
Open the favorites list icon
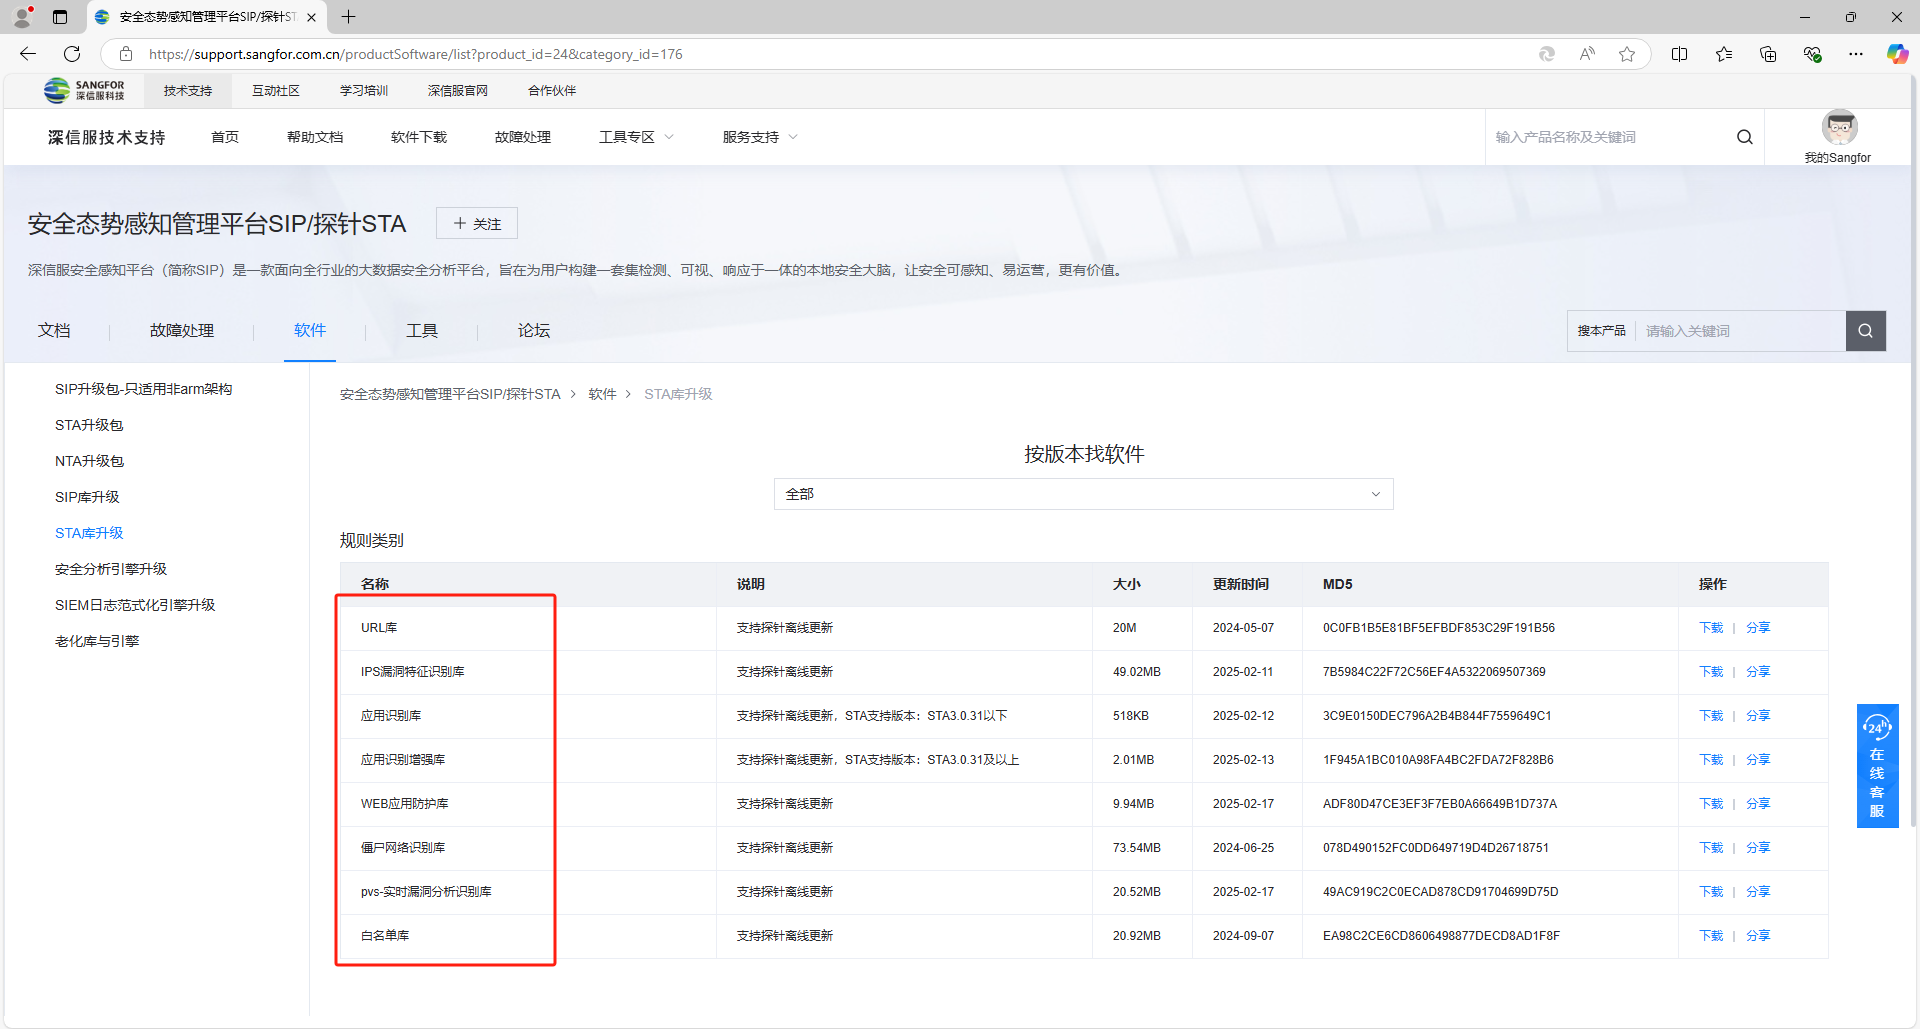pyautogui.click(x=1724, y=54)
